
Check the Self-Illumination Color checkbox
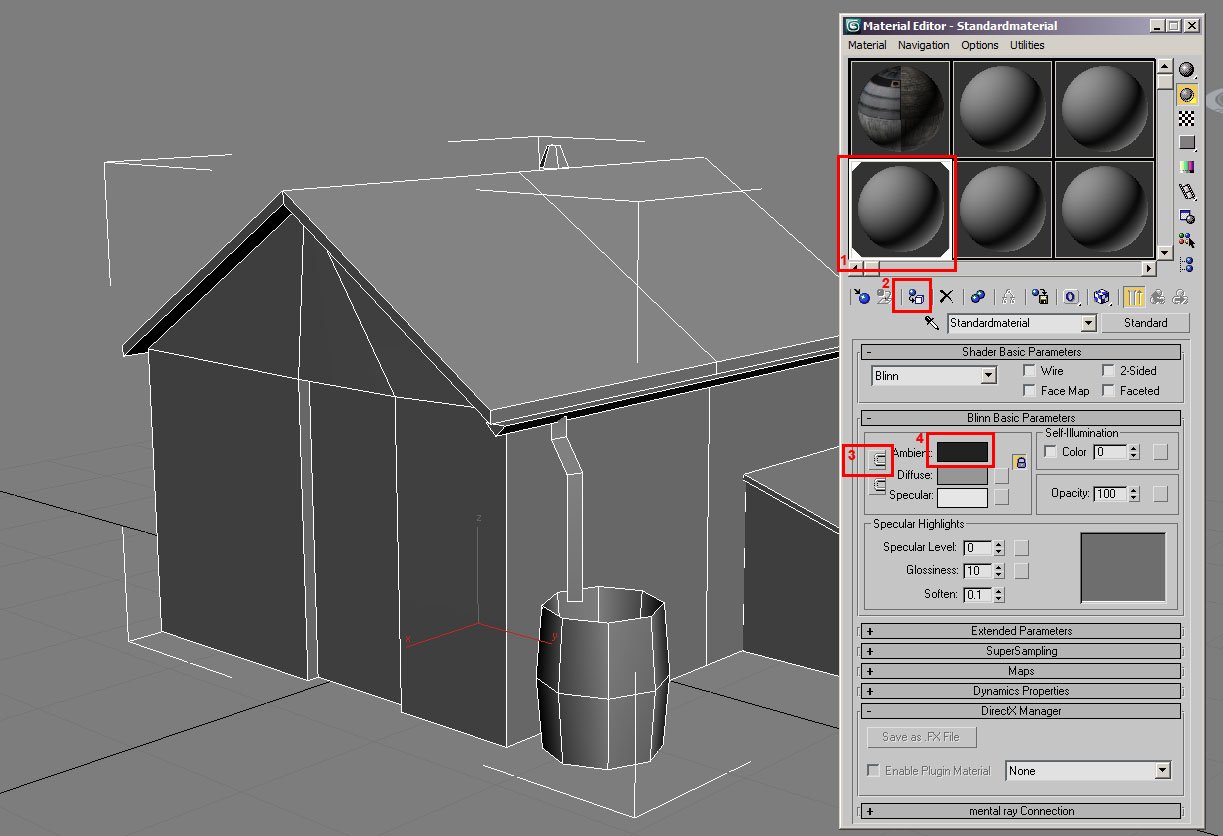click(1050, 452)
